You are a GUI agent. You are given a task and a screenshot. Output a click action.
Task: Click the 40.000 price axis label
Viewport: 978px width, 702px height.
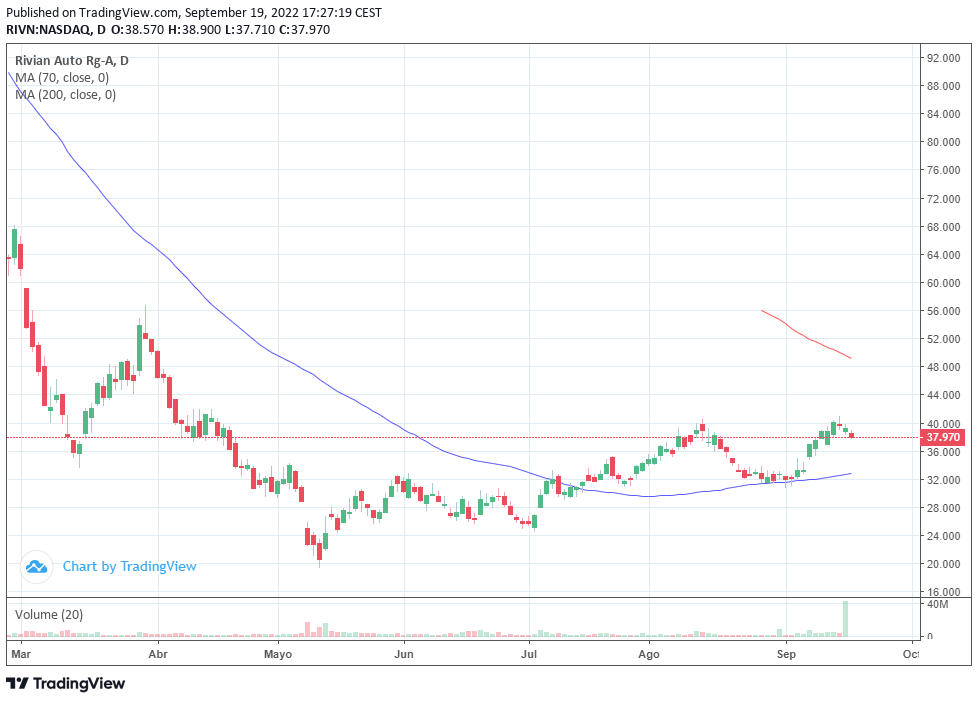tap(943, 424)
